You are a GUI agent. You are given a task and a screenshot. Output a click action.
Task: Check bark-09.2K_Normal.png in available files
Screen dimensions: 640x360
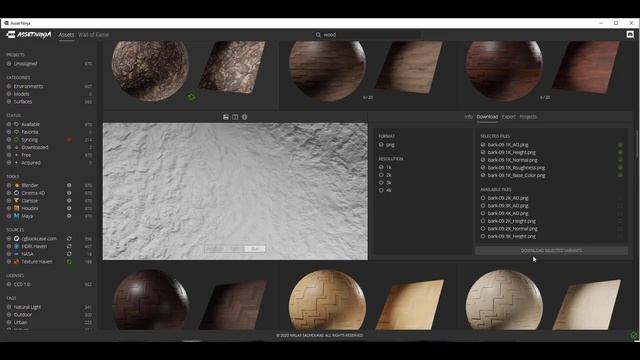click(x=483, y=229)
